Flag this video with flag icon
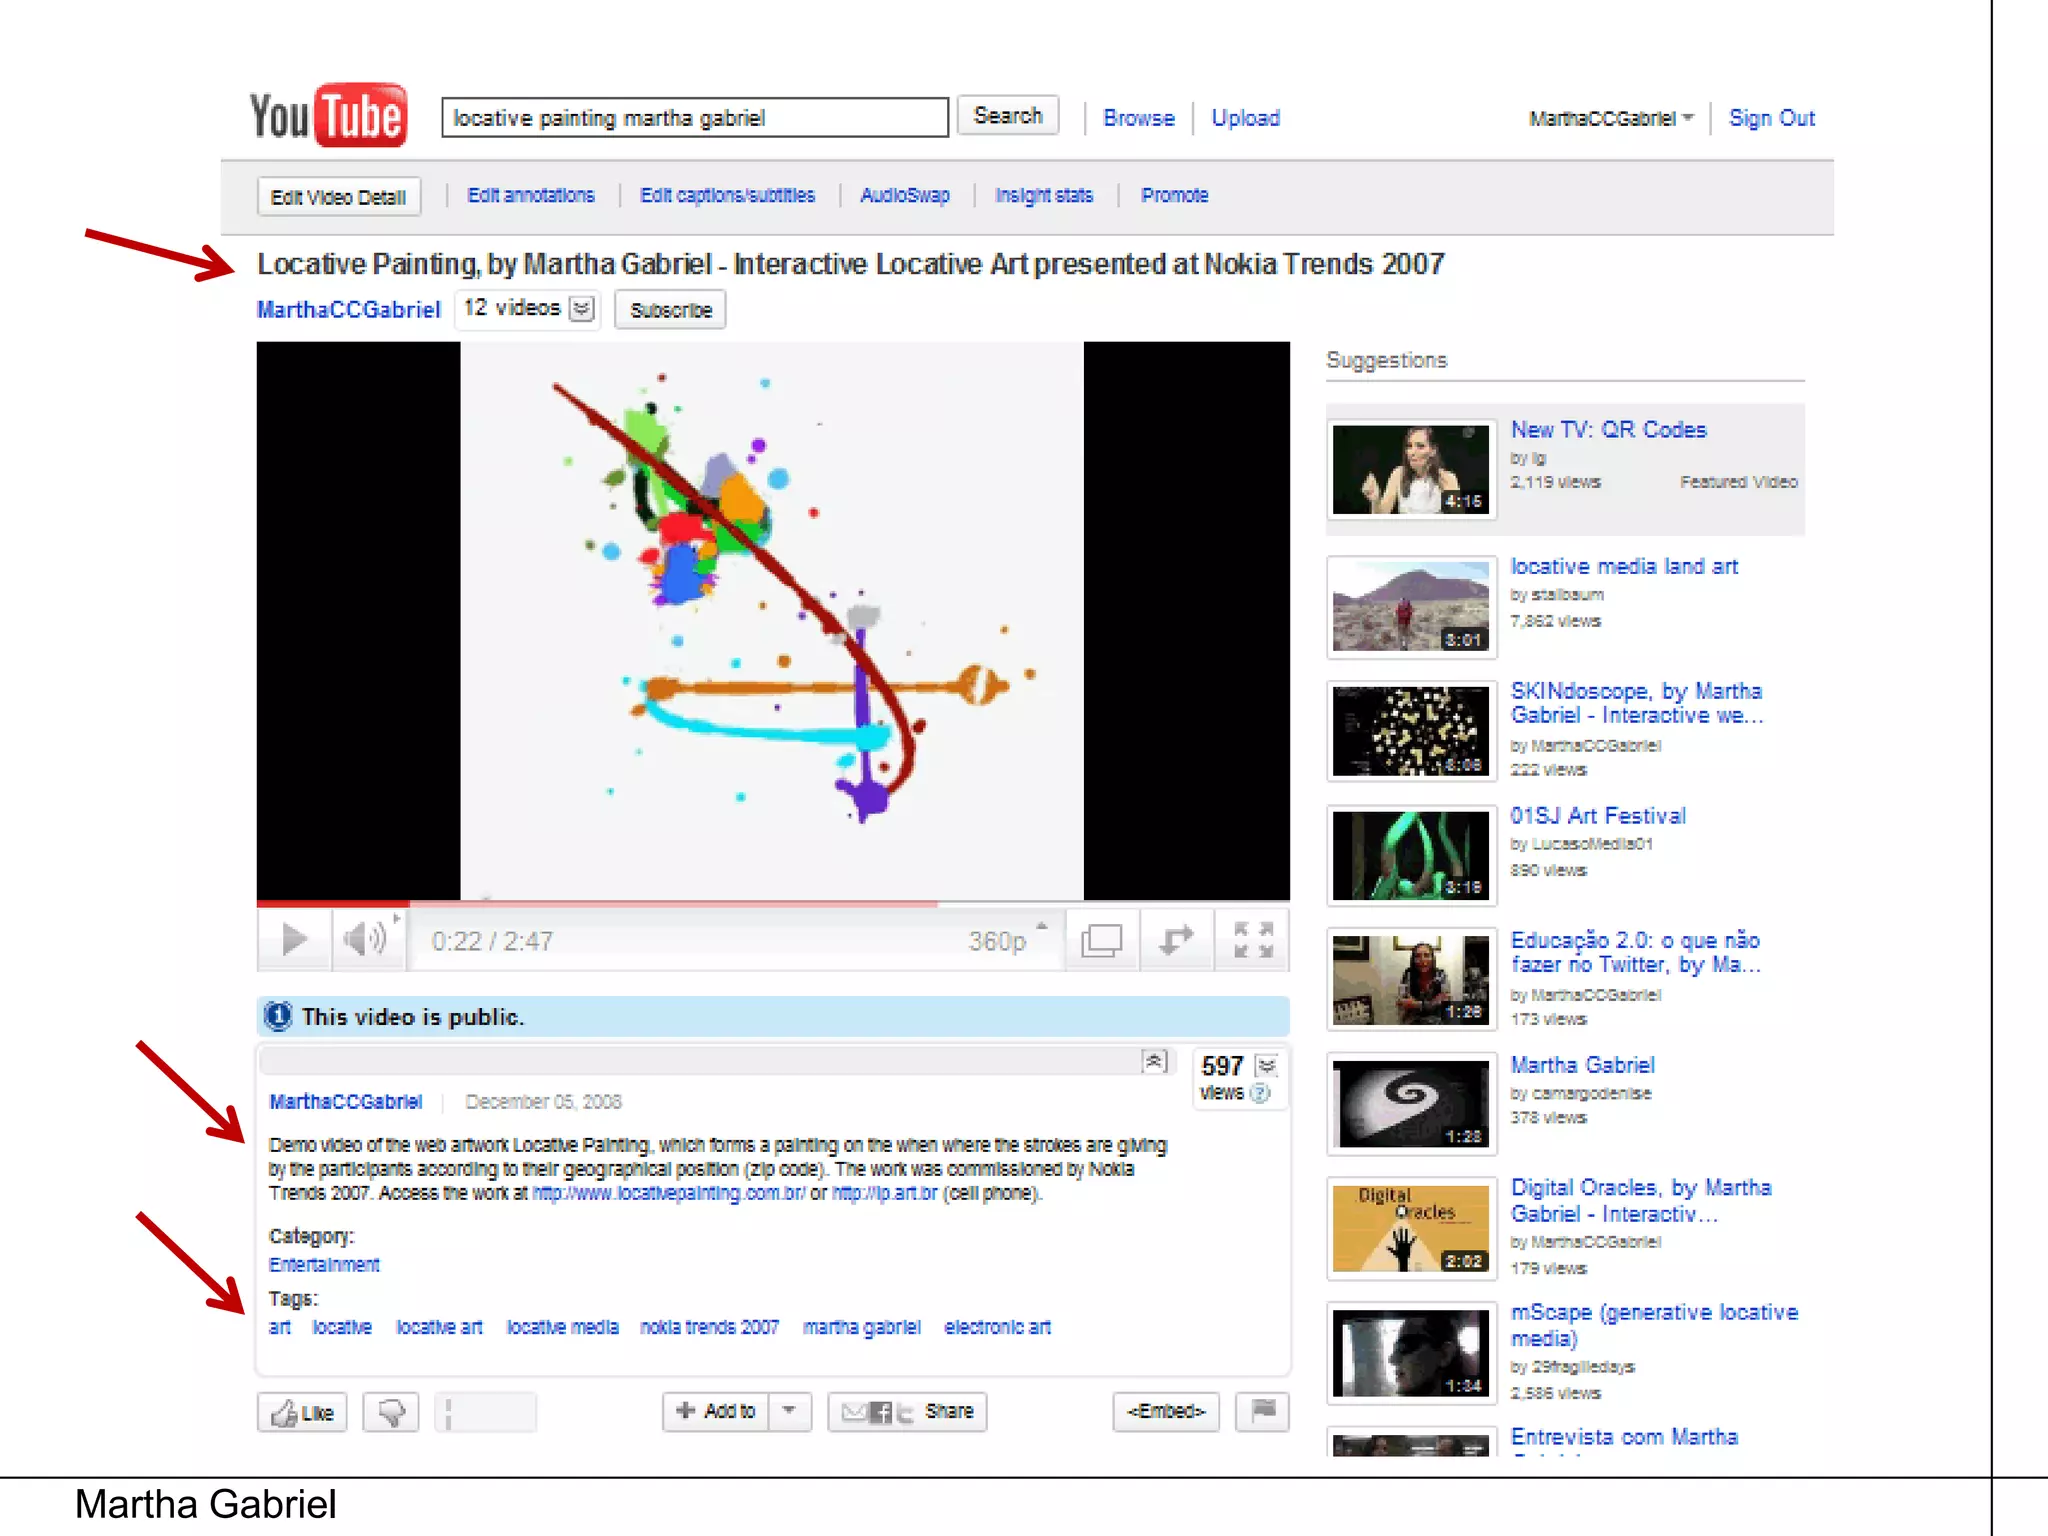 click(x=1263, y=1411)
